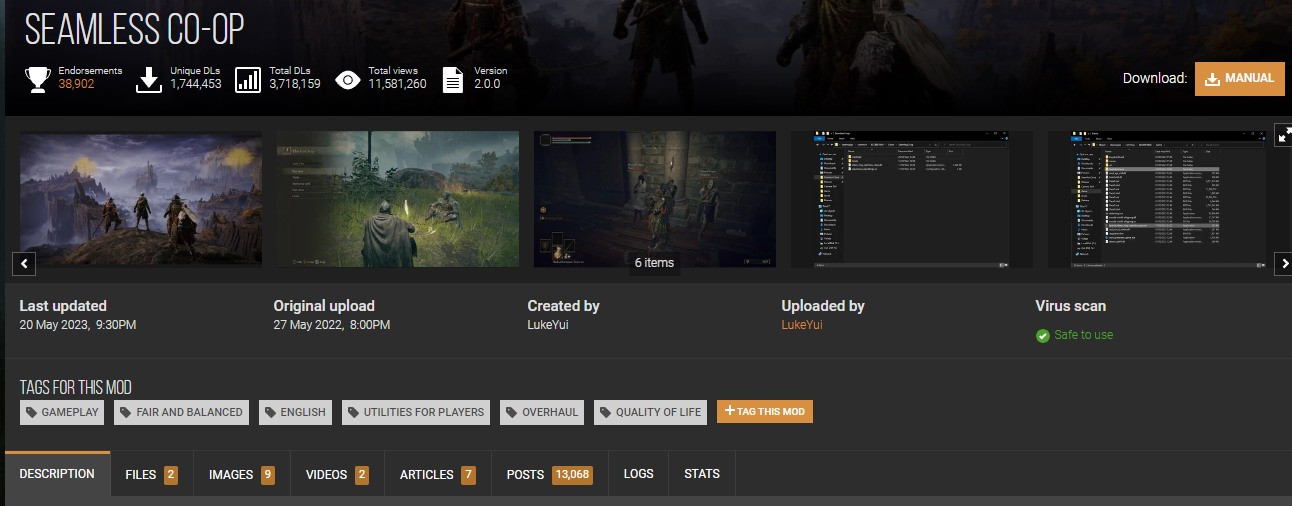Click the 3,718,159 total downloads value
The height and width of the screenshot is (506, 1292).
coord(295,84)
